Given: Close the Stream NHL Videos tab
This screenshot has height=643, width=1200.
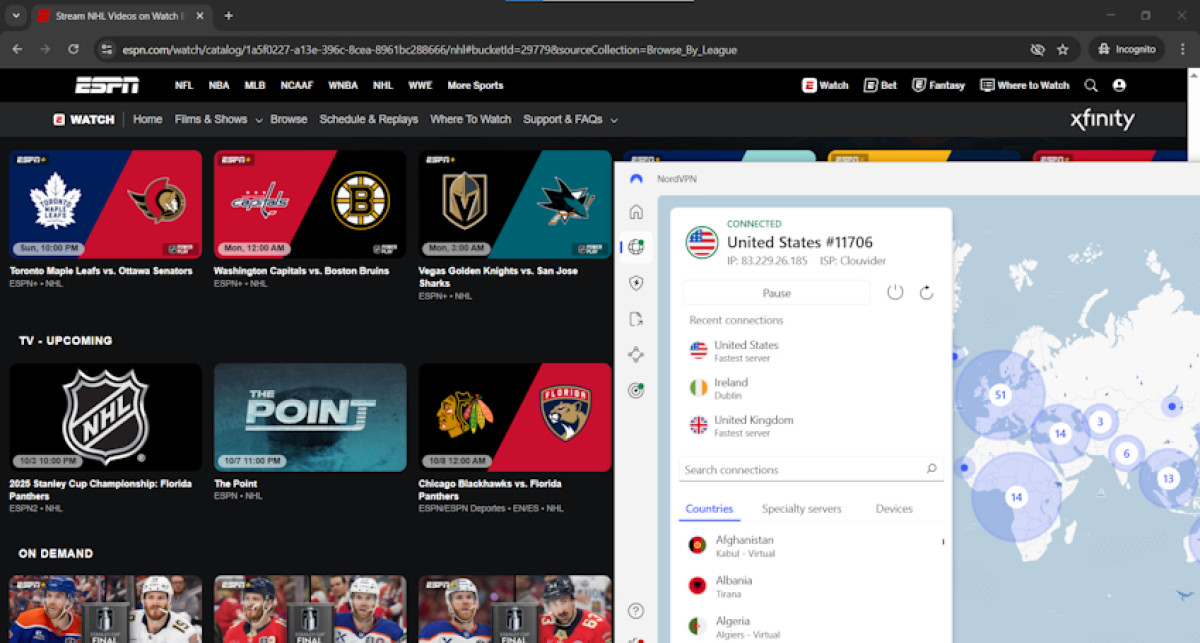Looking at the screenshot, I should [x=202, y=16].
